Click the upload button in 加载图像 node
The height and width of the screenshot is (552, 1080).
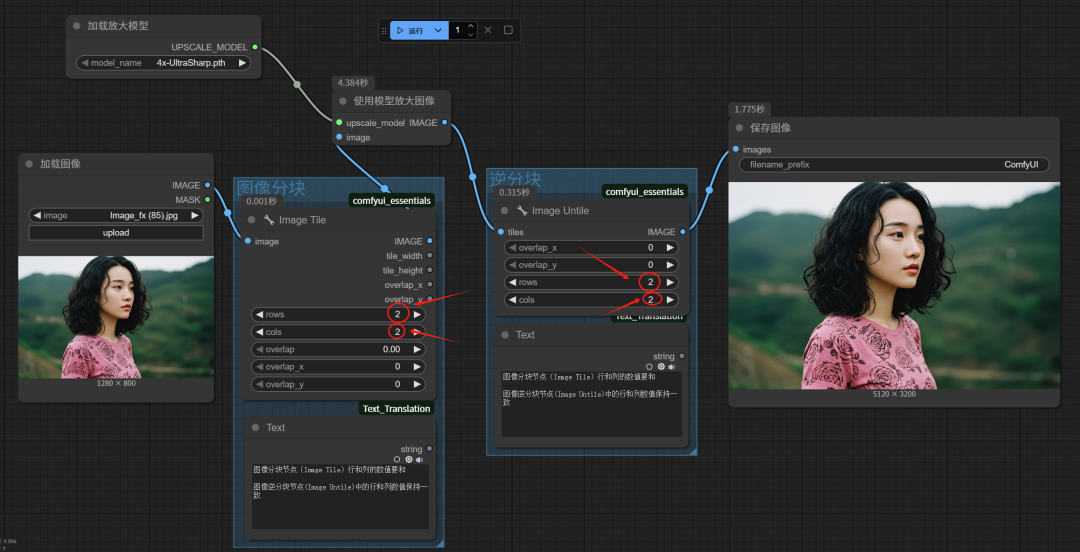click(x=116, y=233)
